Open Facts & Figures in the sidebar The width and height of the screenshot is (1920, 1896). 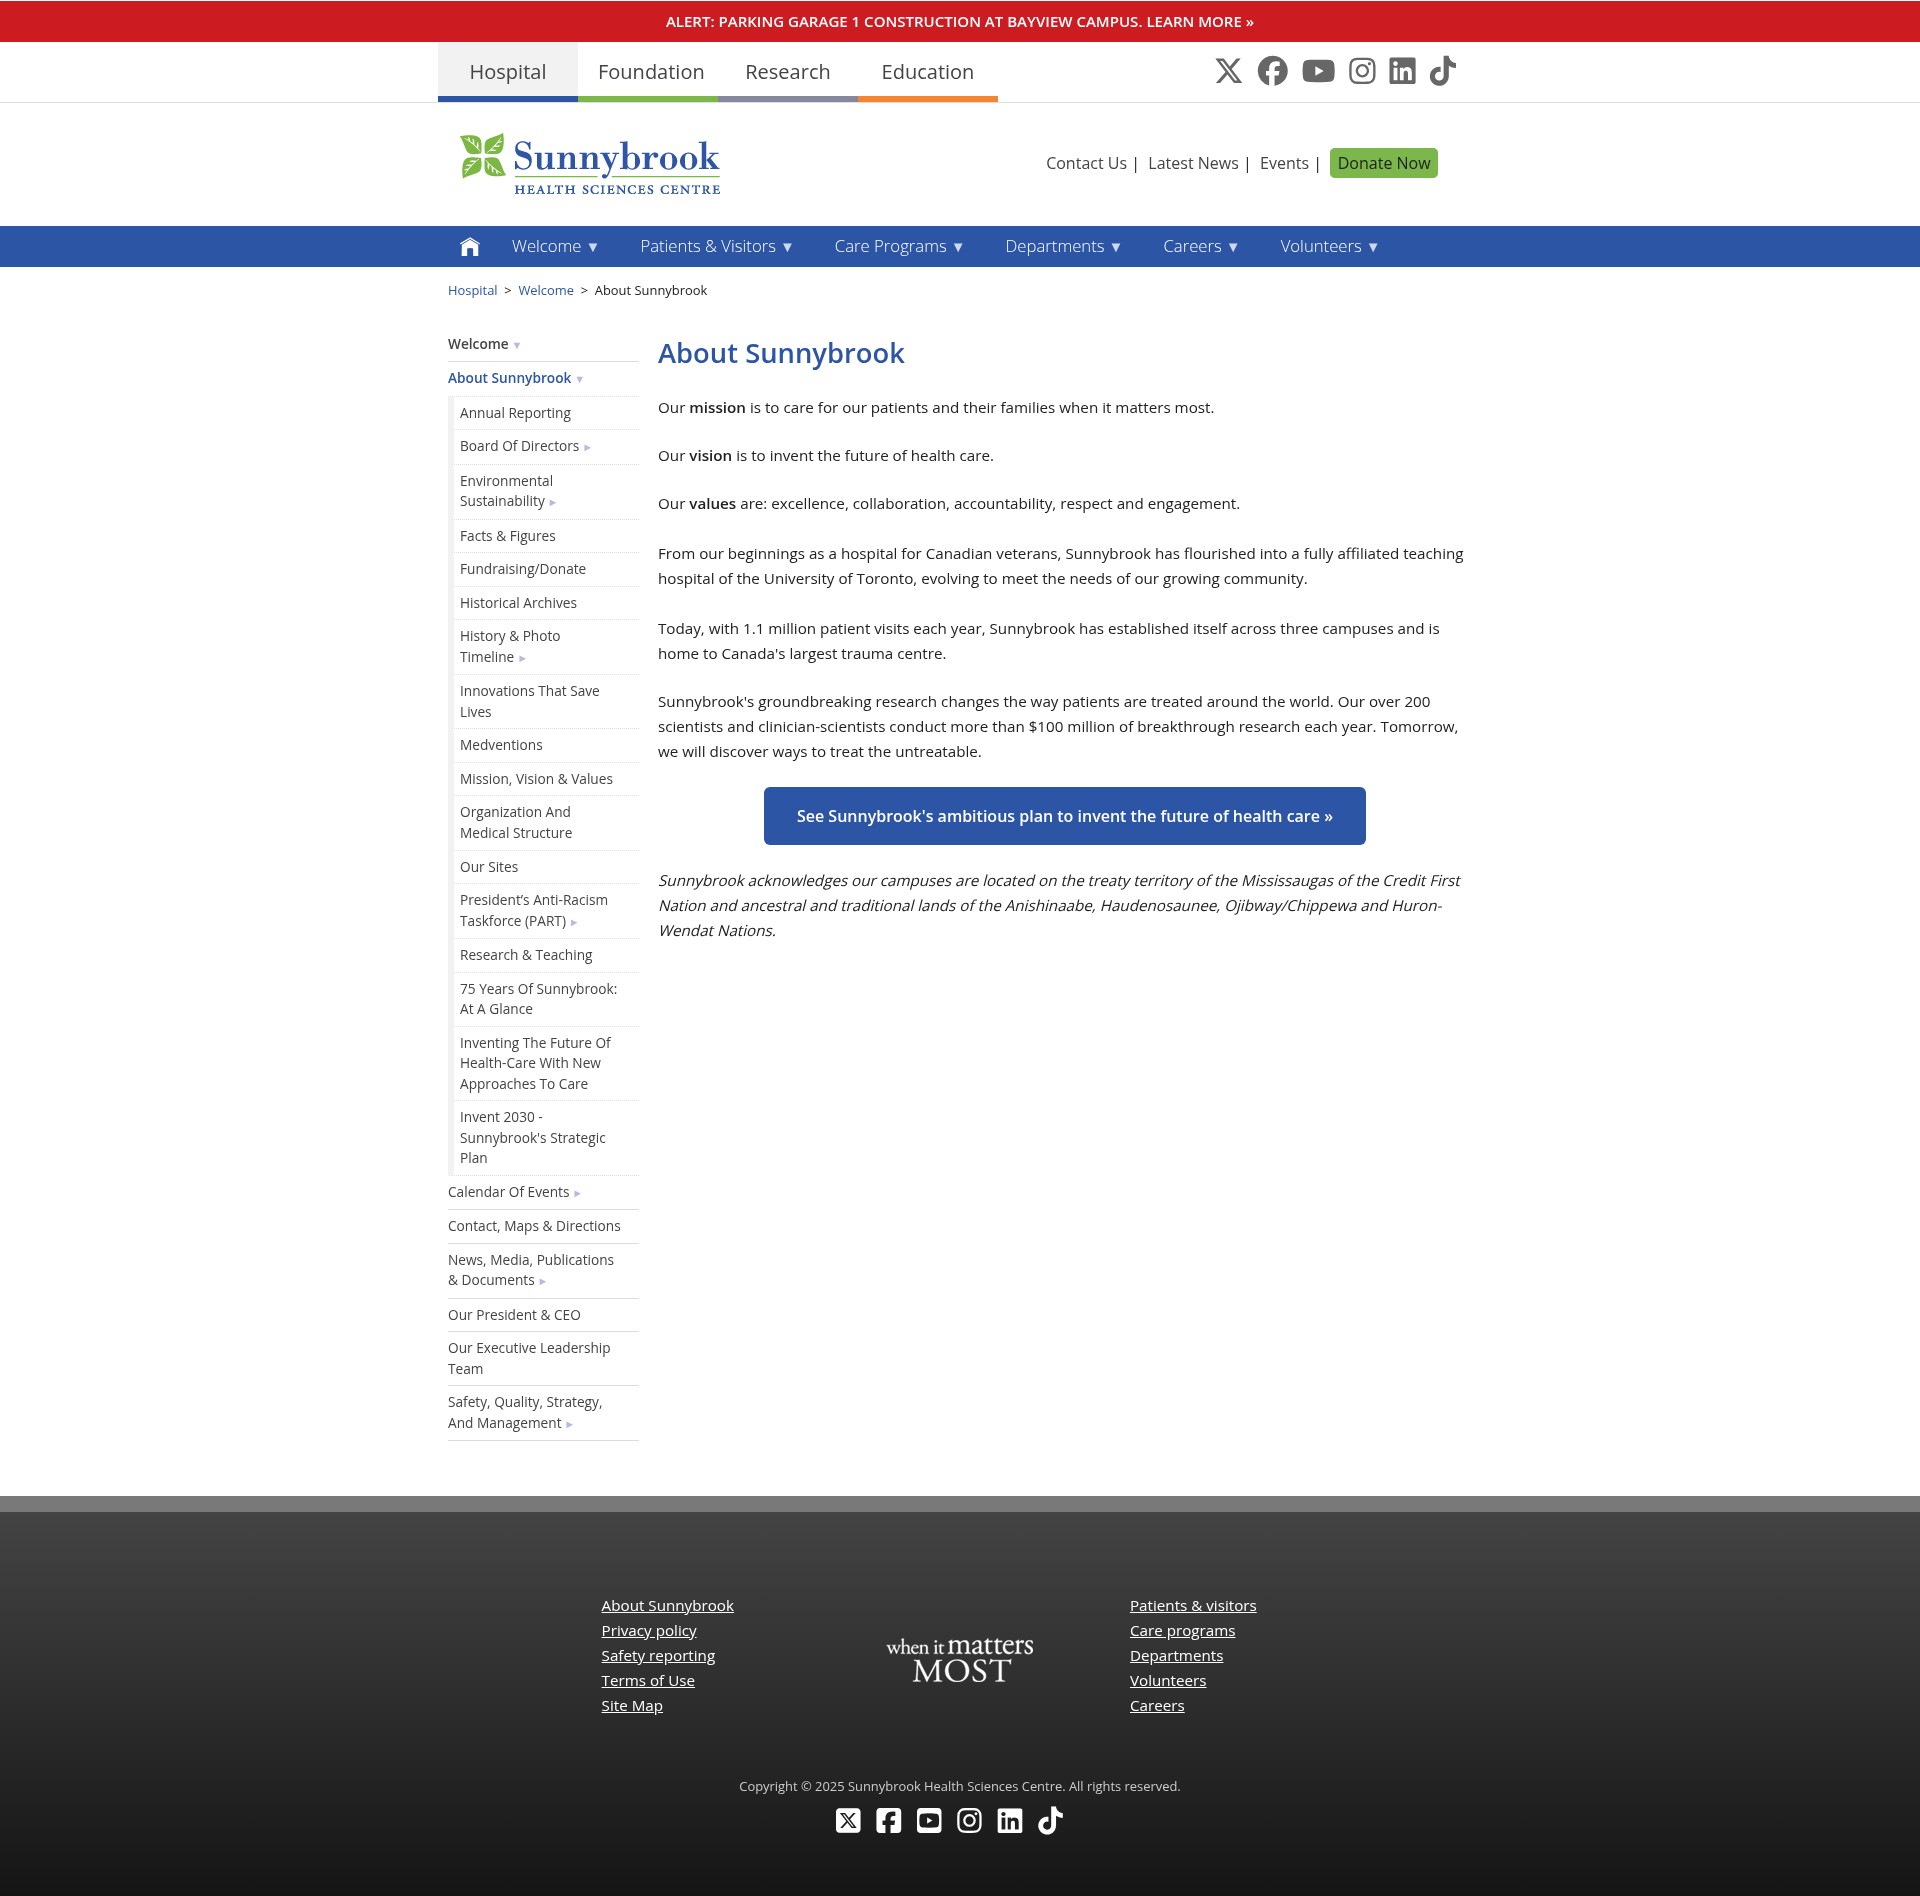(x=507, y=536)
